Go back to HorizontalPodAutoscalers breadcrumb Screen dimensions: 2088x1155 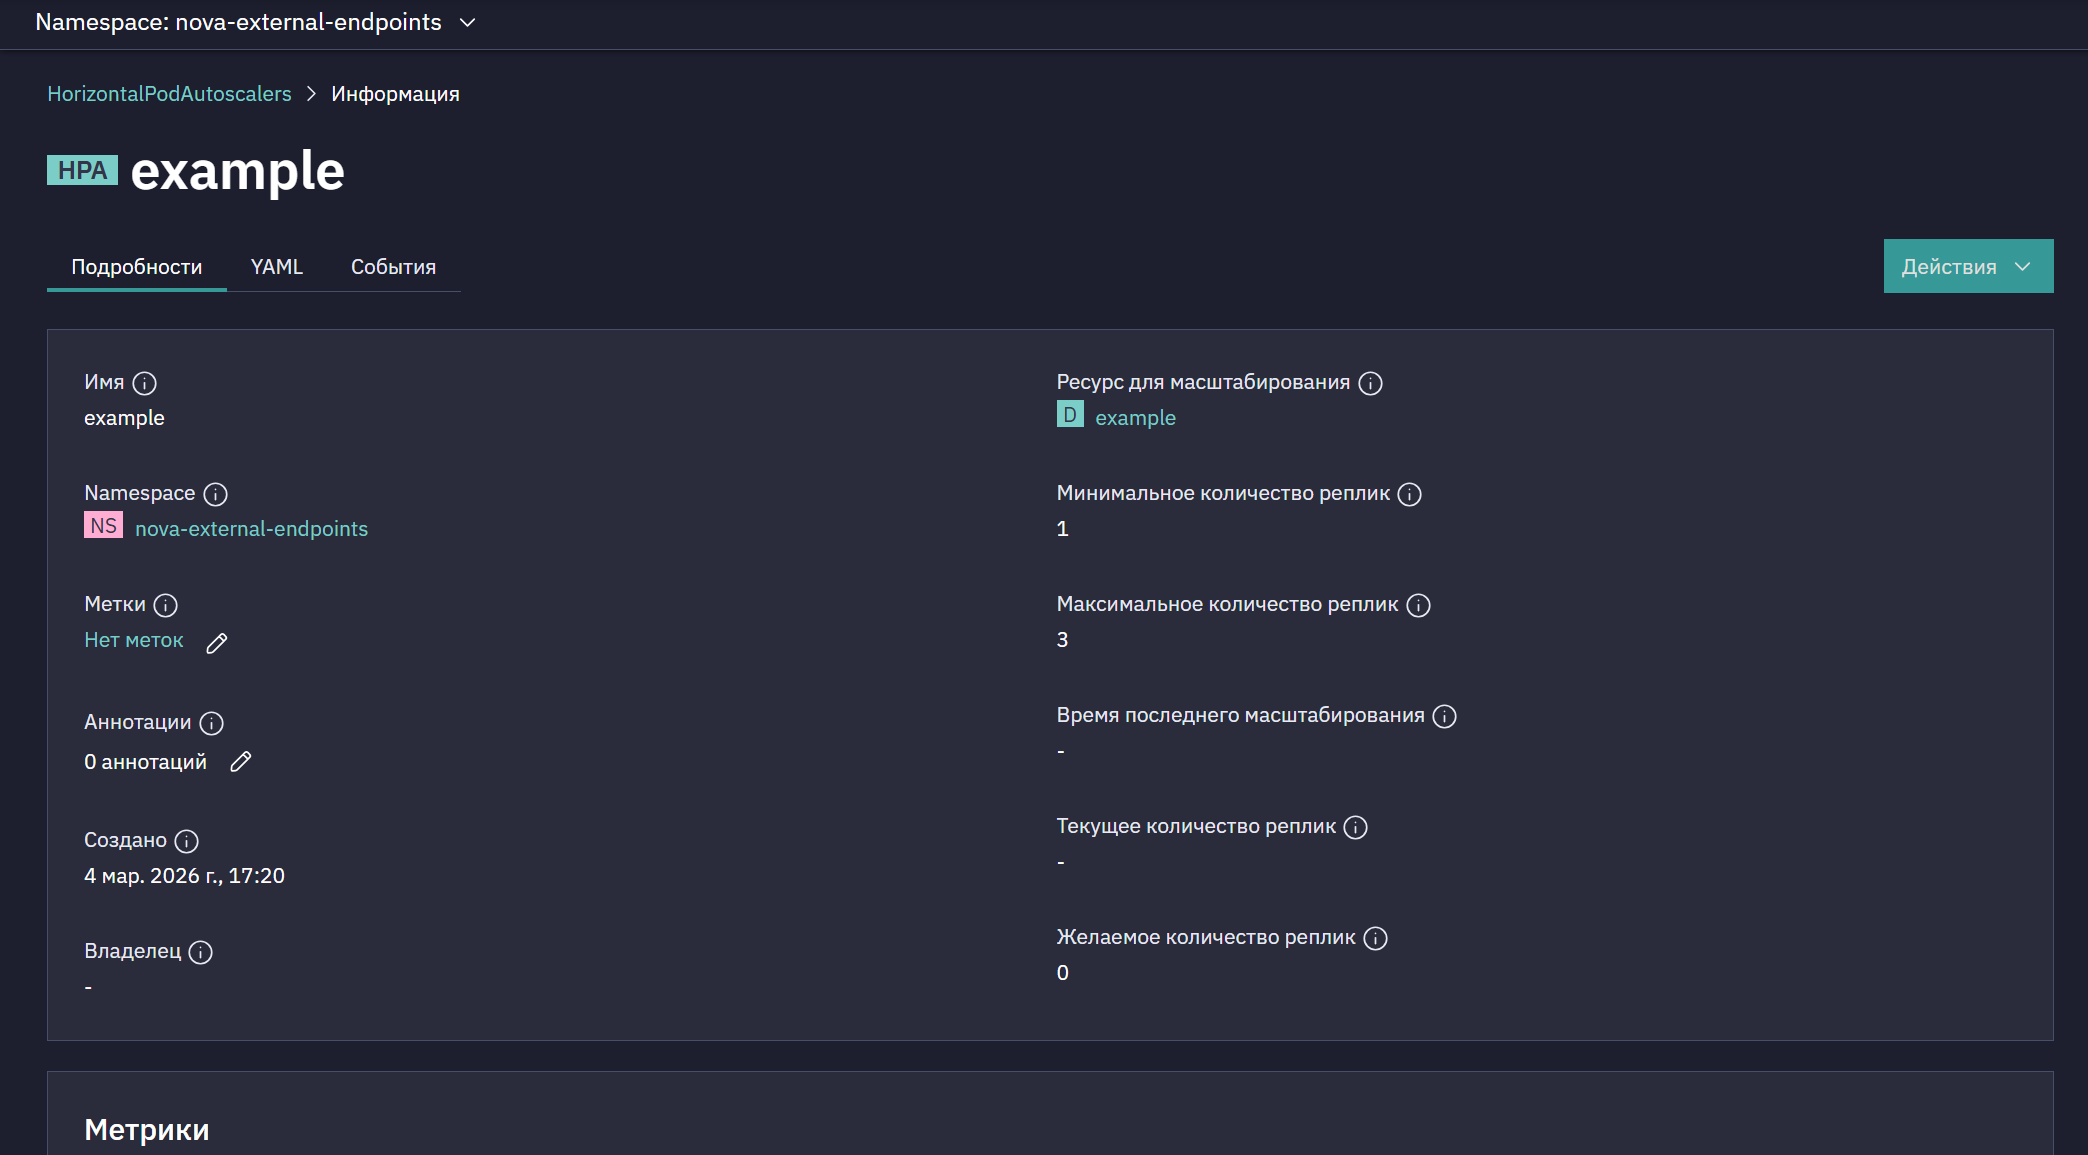pos(170,94)
